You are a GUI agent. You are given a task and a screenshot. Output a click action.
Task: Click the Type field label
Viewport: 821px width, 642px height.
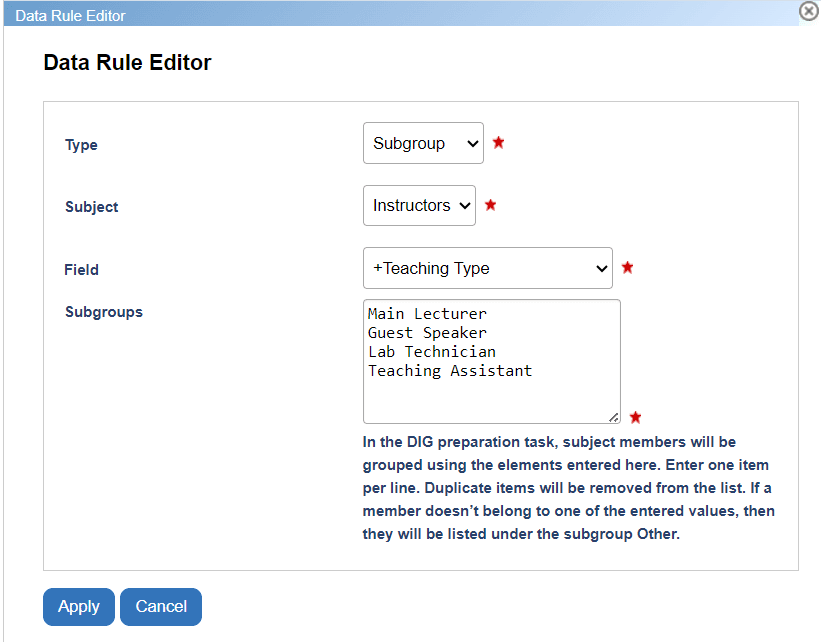(81, 145)
